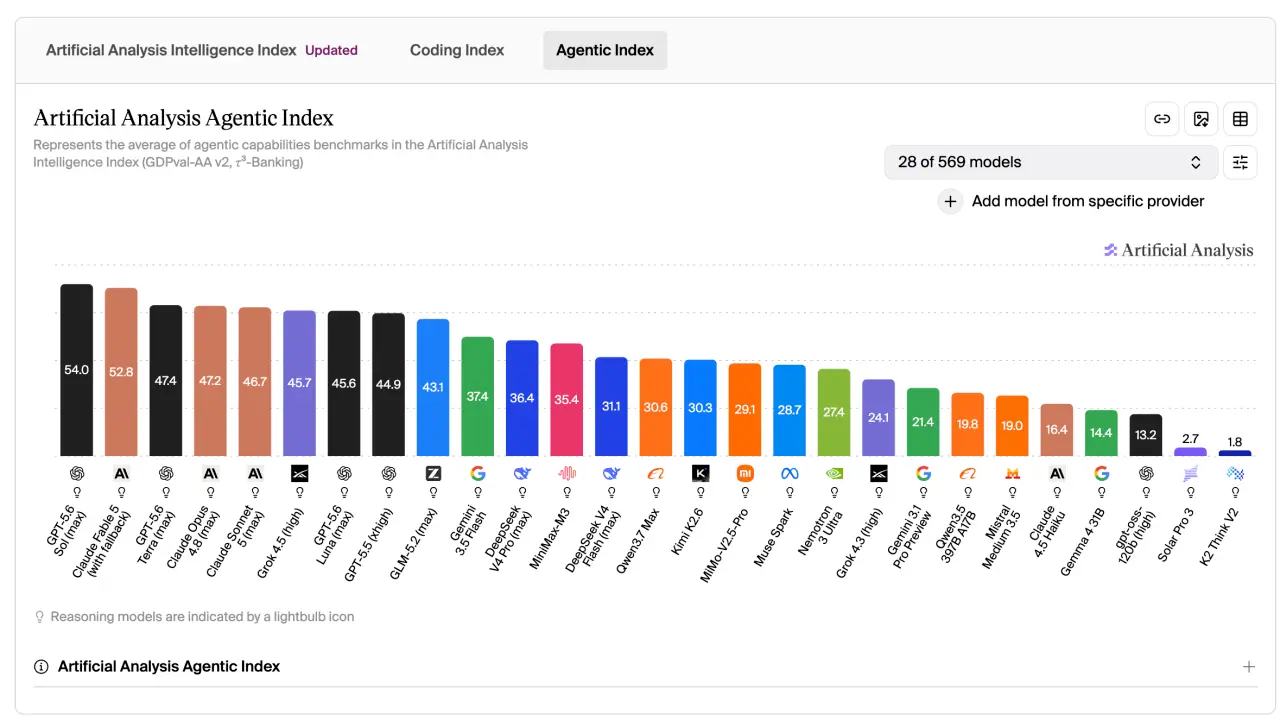
Task: Click the Artificial Analysis logo above the chart
Action: coord(1178,250)
